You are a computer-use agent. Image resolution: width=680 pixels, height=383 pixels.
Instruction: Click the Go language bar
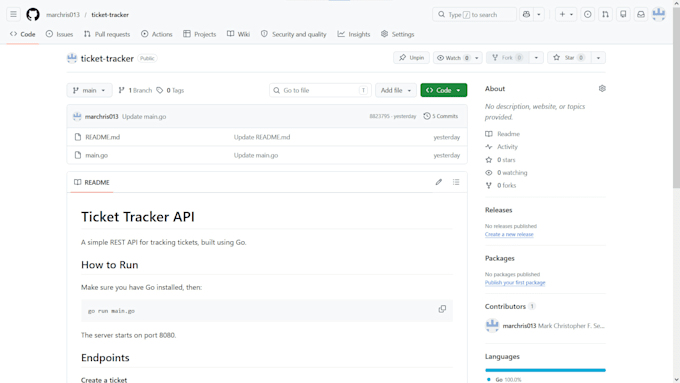545,370
